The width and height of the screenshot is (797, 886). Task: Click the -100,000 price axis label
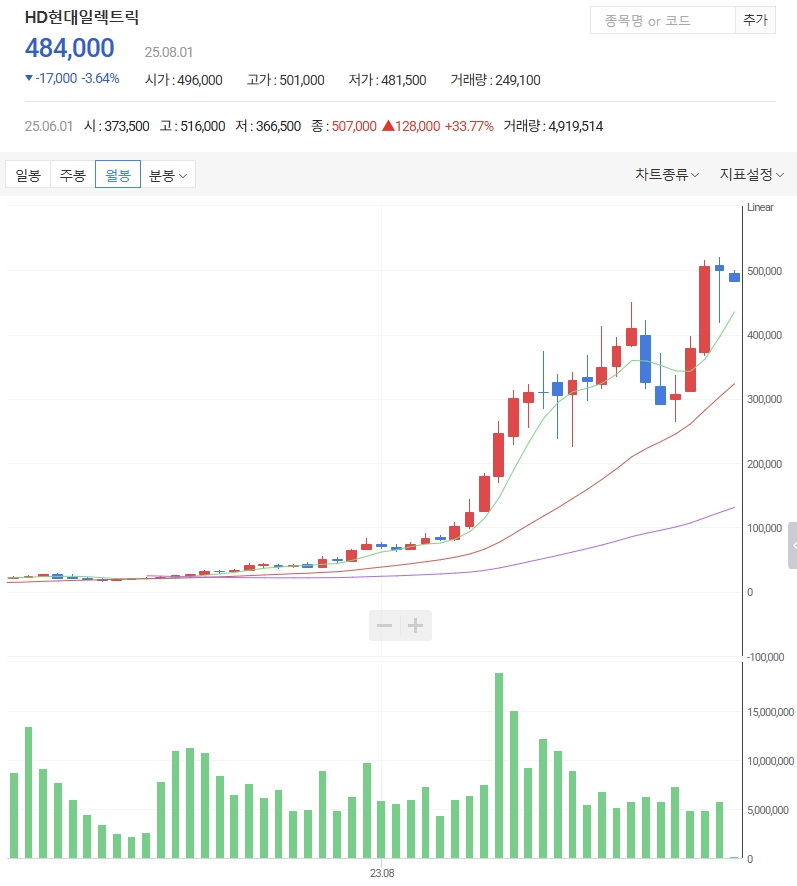coord(765,657)
